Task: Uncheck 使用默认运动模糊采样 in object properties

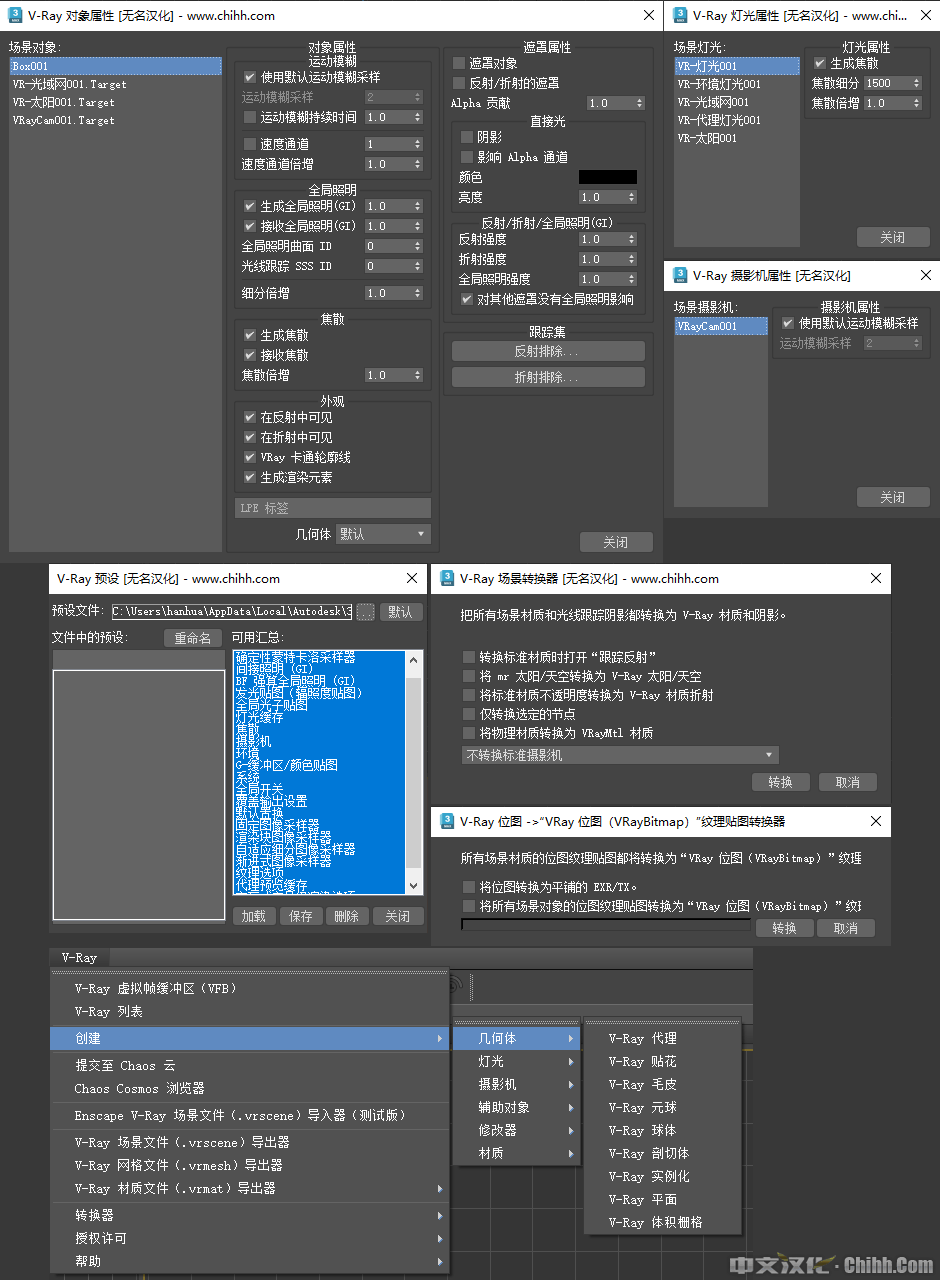Action: coord(251,77)
